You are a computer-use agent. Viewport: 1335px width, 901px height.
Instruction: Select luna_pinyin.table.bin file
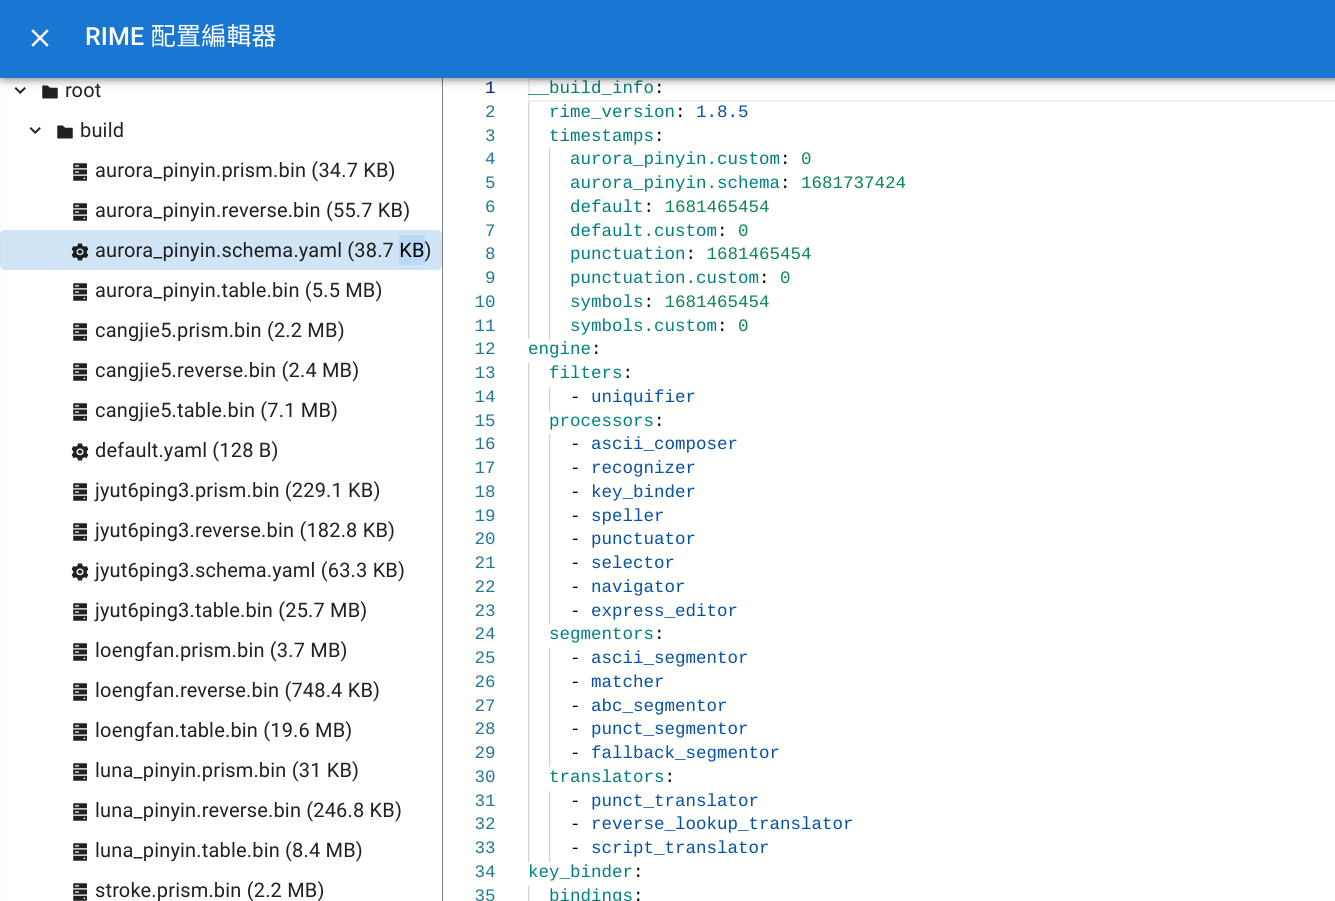pos(228,851)
